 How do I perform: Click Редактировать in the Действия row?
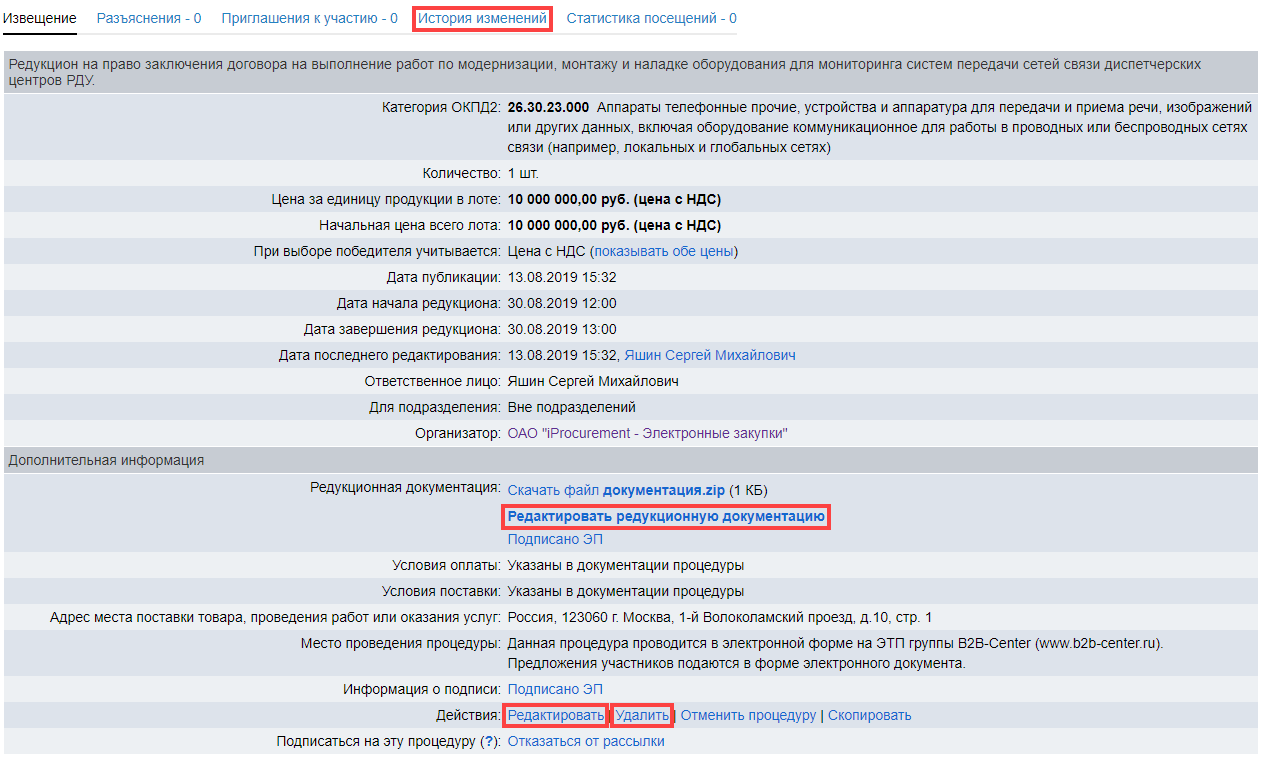(556, 715)
